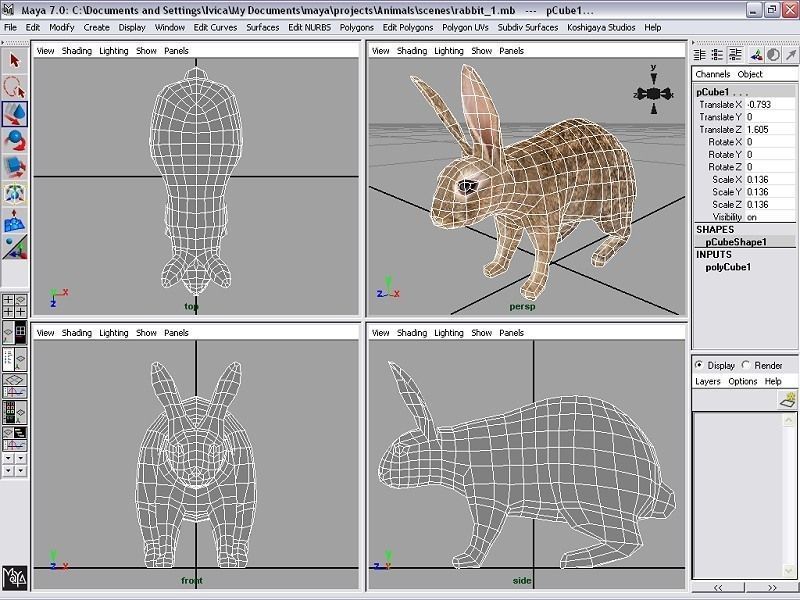Select the Scale tool cube icon

tap(14, 167)
